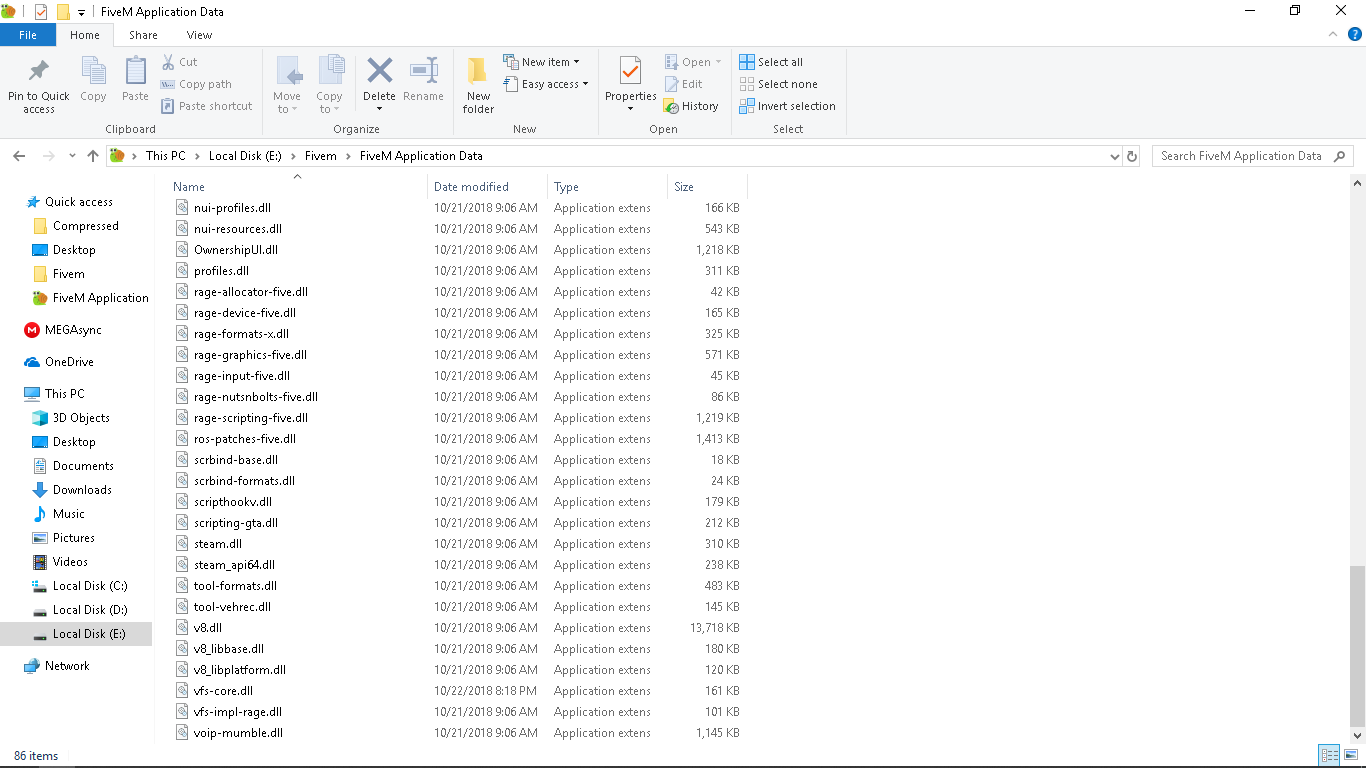Open the New item dropdown
Image resolution: width=1366 pixels, height=768 pixels.
coord(541,62)
